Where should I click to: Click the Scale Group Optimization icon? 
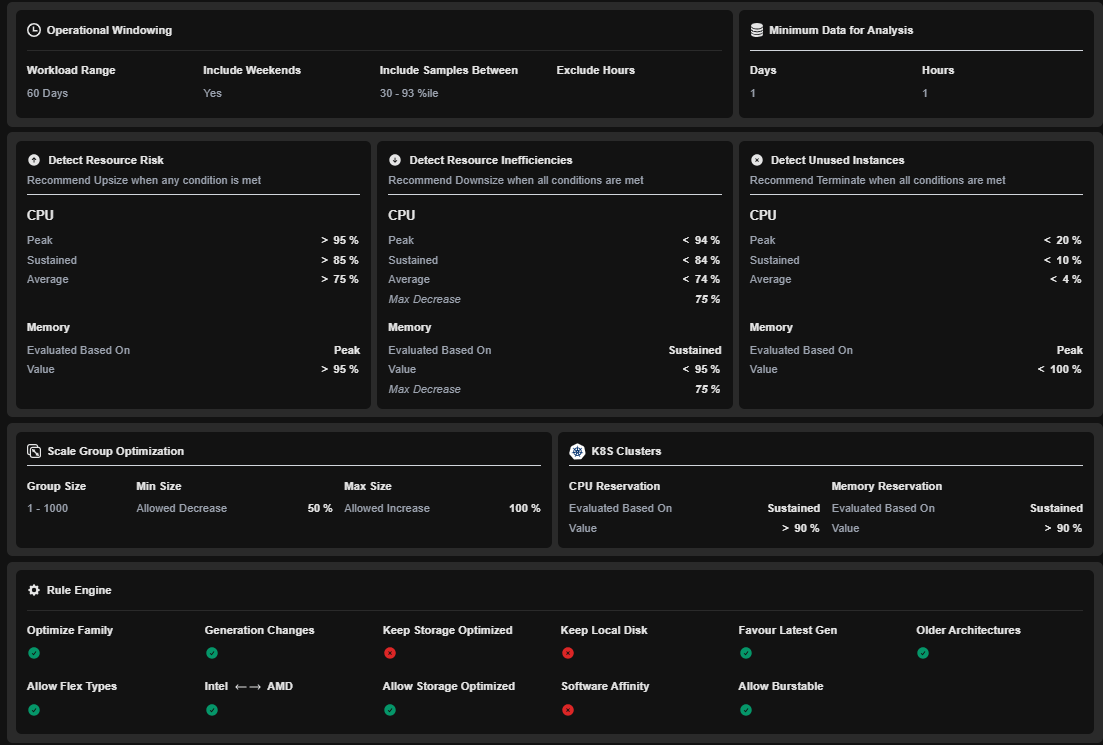pos(34,451)
